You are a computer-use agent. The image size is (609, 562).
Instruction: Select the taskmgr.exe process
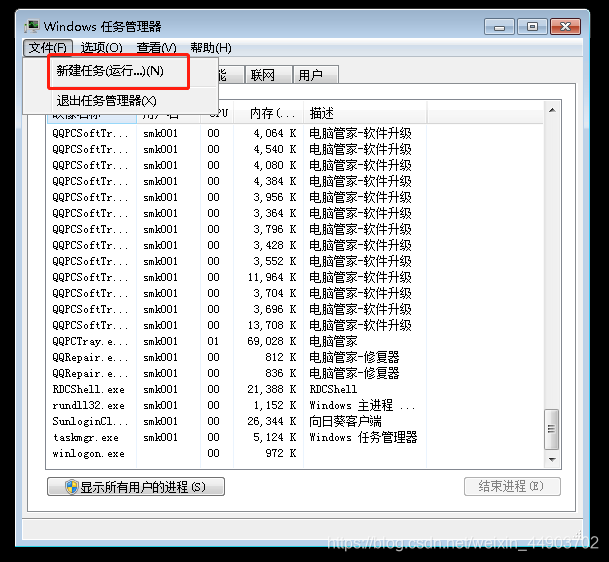[236, 437]
